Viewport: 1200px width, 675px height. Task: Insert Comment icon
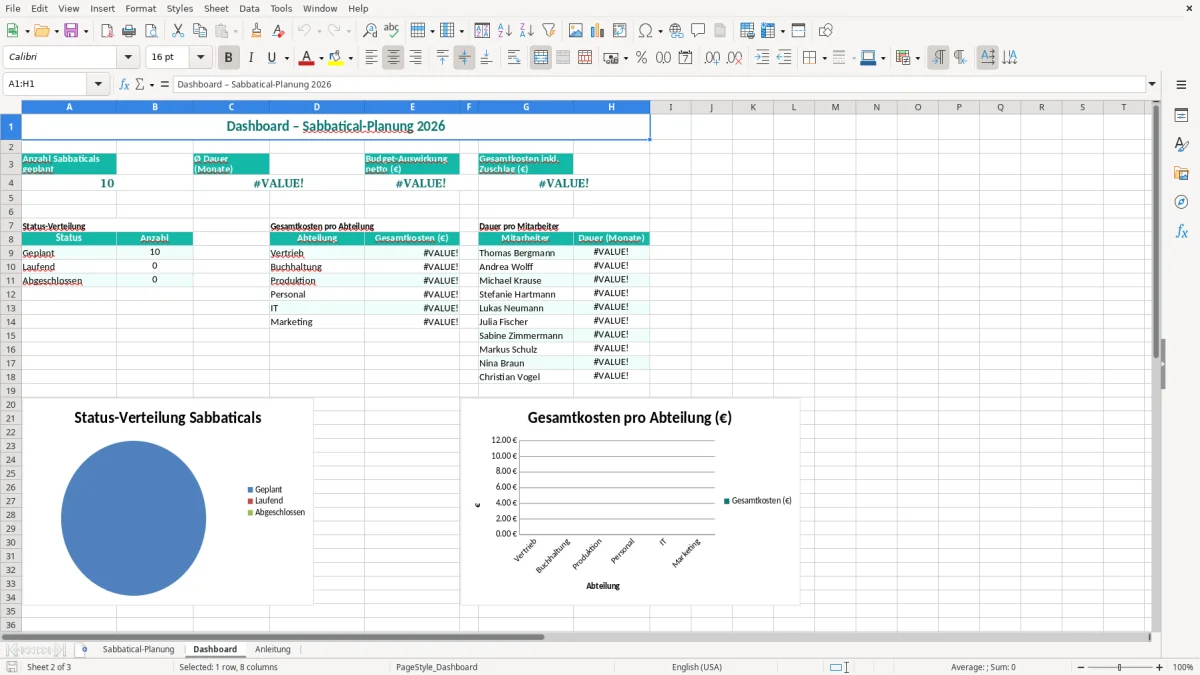pos(698,31)
